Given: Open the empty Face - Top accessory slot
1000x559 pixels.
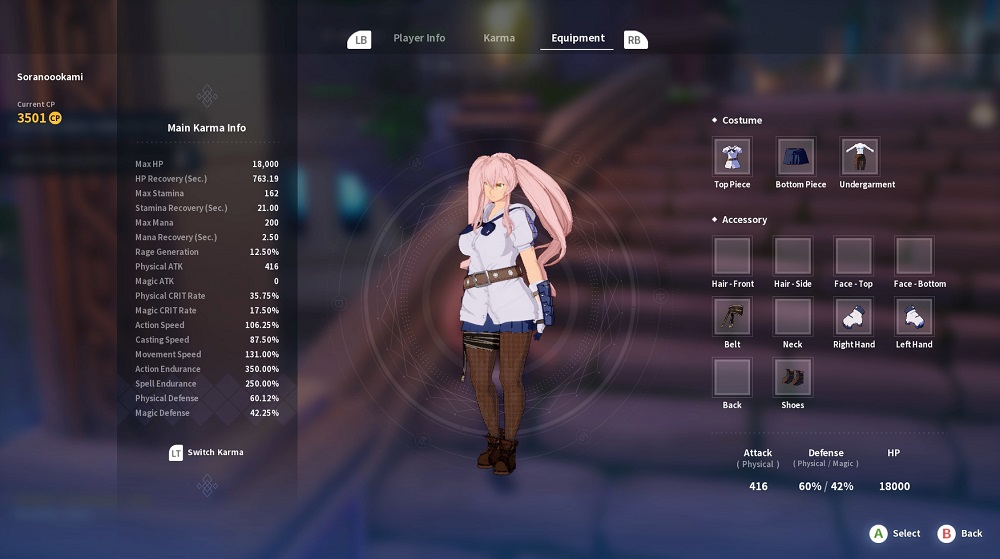Looking at the screenshot, I should [853, 256].
